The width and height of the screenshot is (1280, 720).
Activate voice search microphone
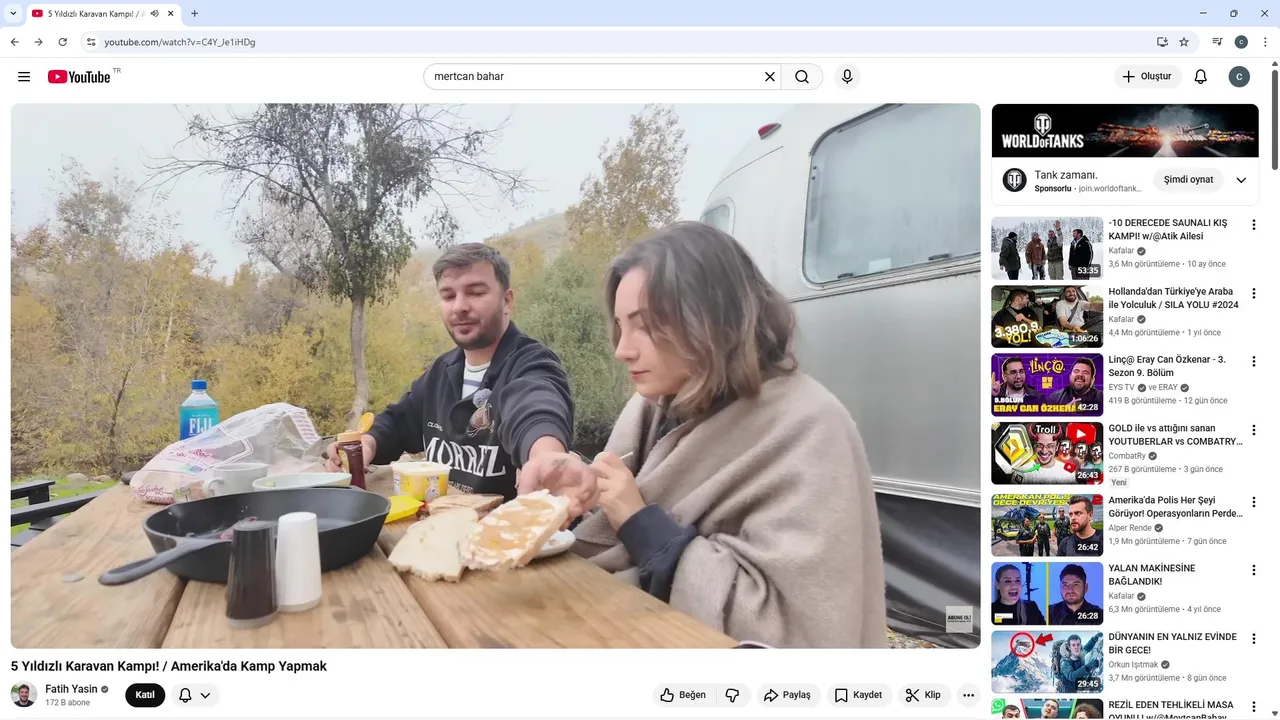tap(847, 77)
